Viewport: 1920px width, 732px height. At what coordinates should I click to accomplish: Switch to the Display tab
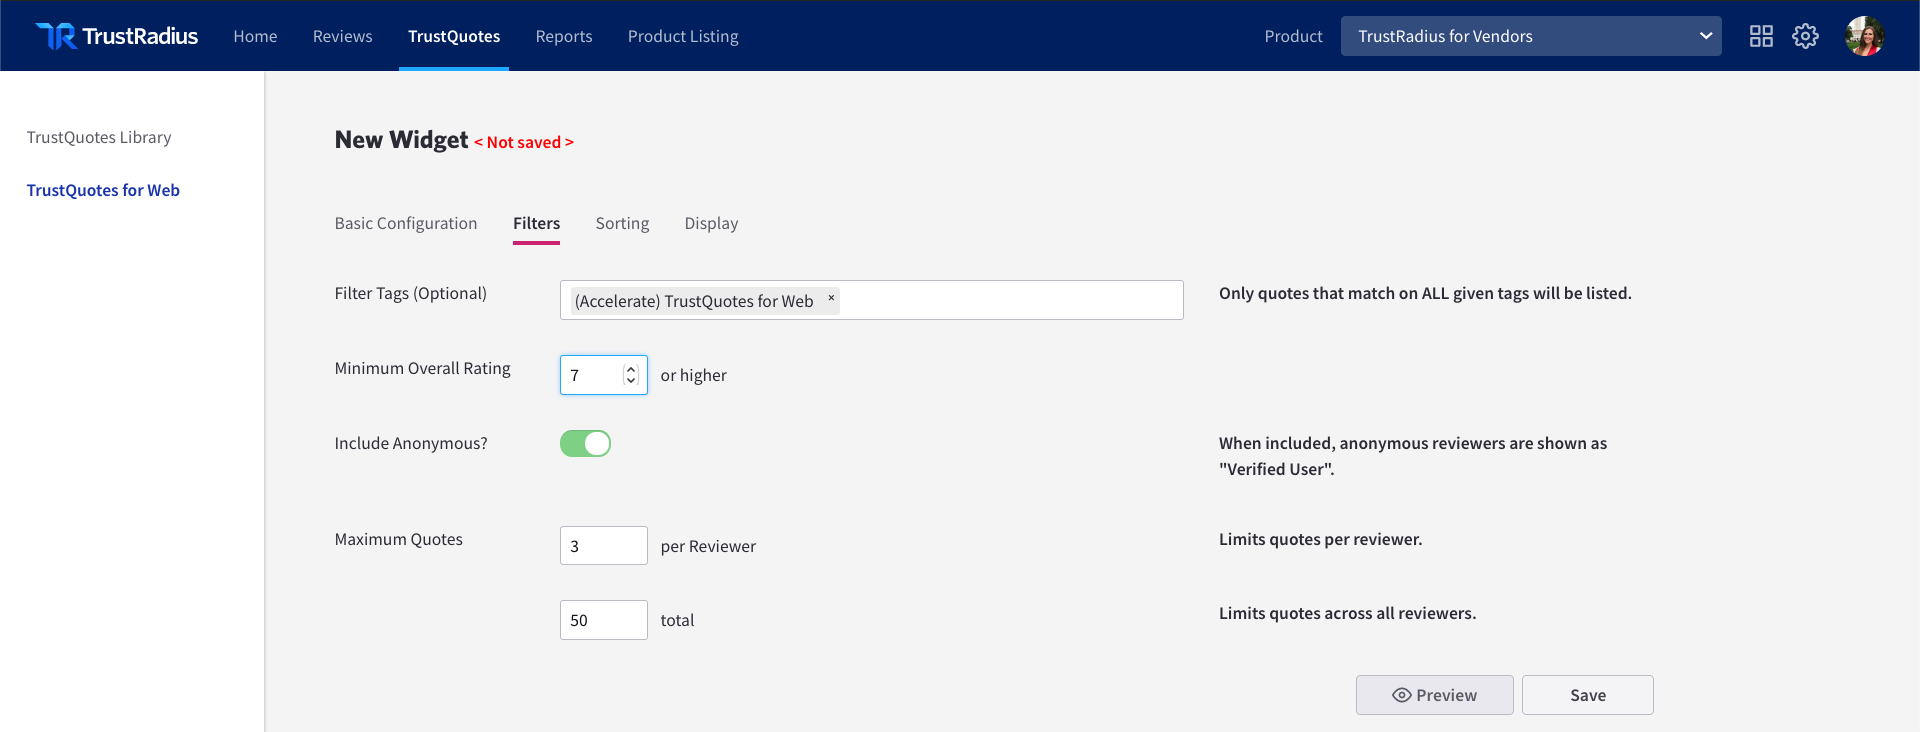pos(711,223)
